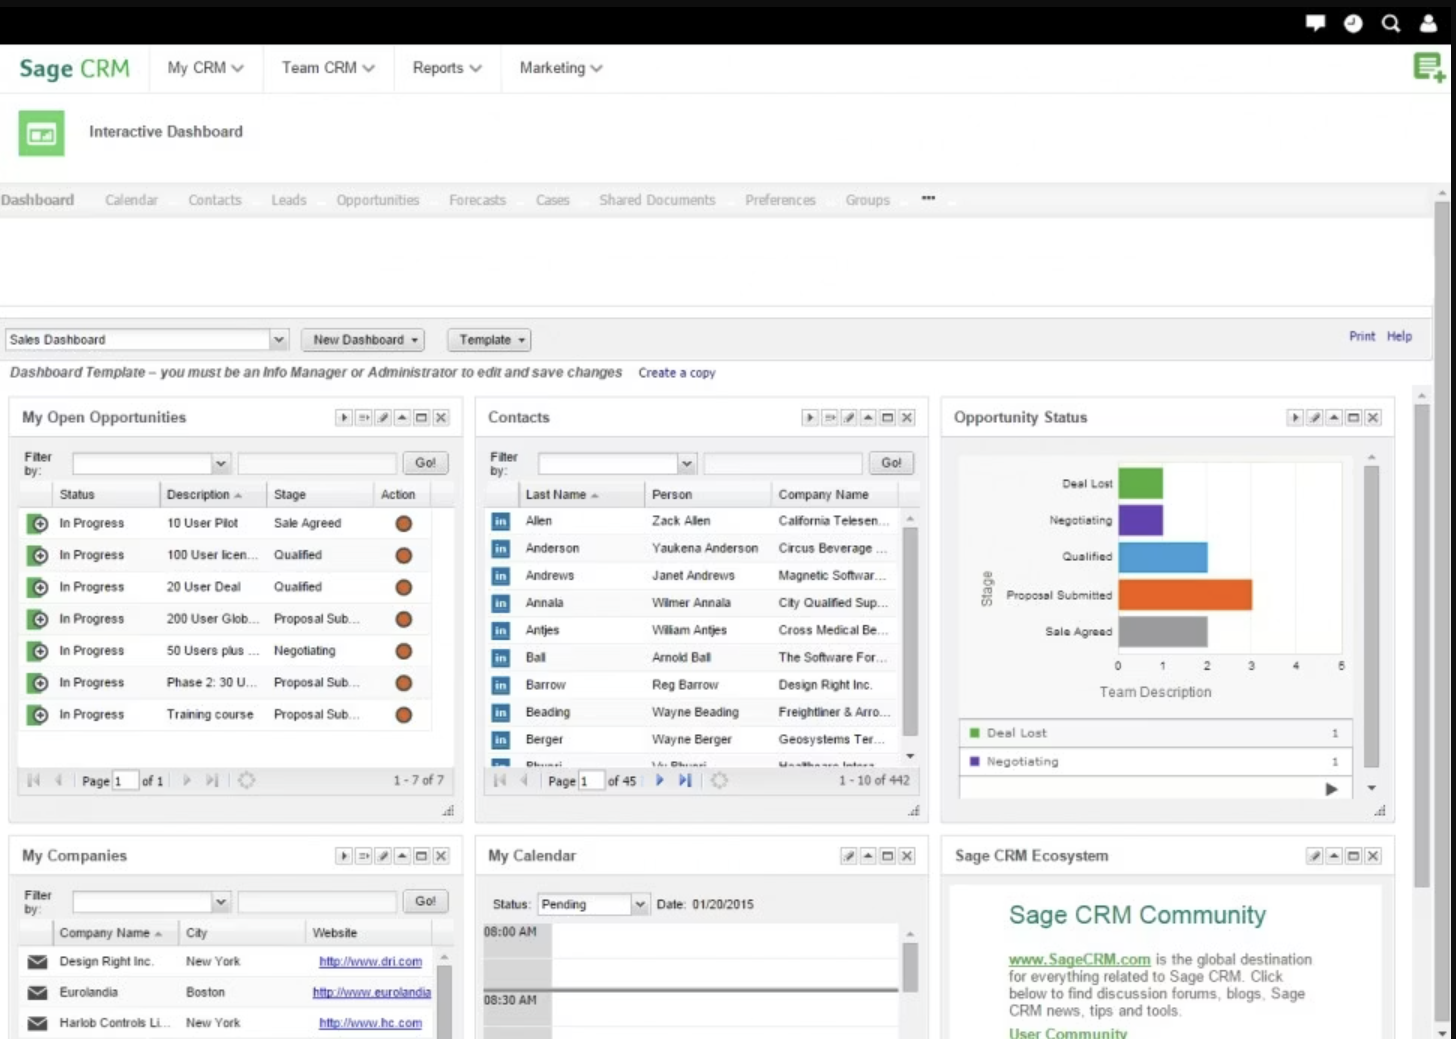The width and height of the screenshot is (1456, 1039).
Task: Switch to the Calendar tab
Action: [131, 200]
